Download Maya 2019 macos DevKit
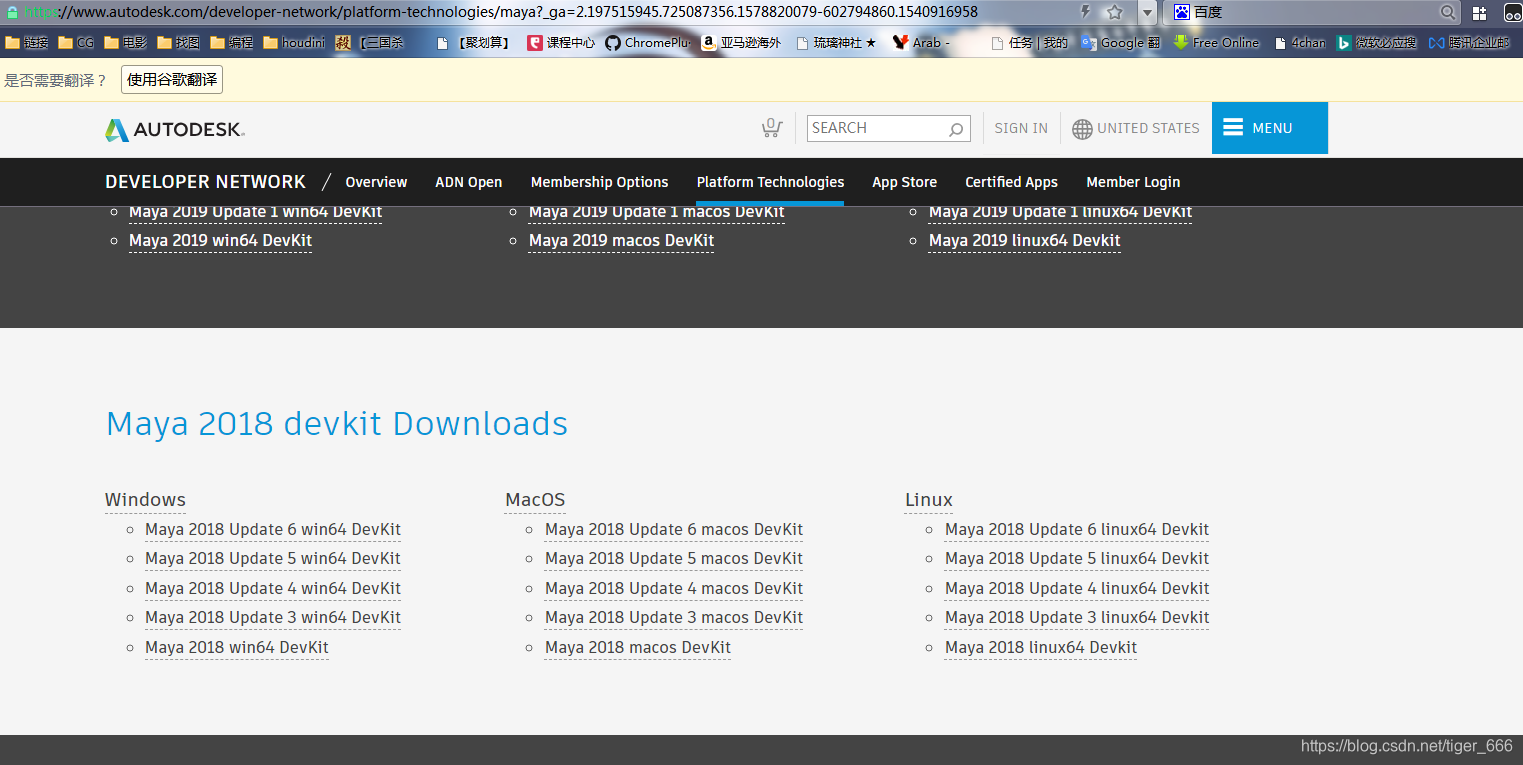The image size is (1523, 765). [x=622, y=241]
